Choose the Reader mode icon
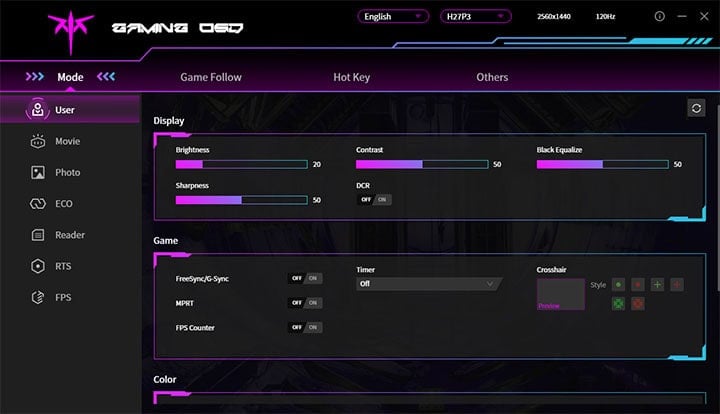 point(38,235)
